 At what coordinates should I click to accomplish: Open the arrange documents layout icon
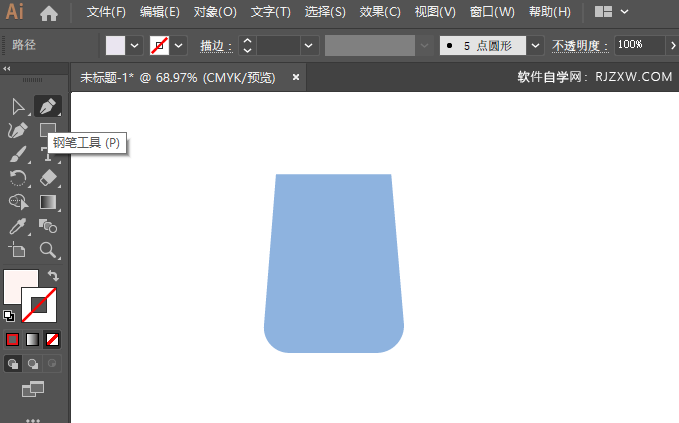pyautogui.click(x=603, y=12)
